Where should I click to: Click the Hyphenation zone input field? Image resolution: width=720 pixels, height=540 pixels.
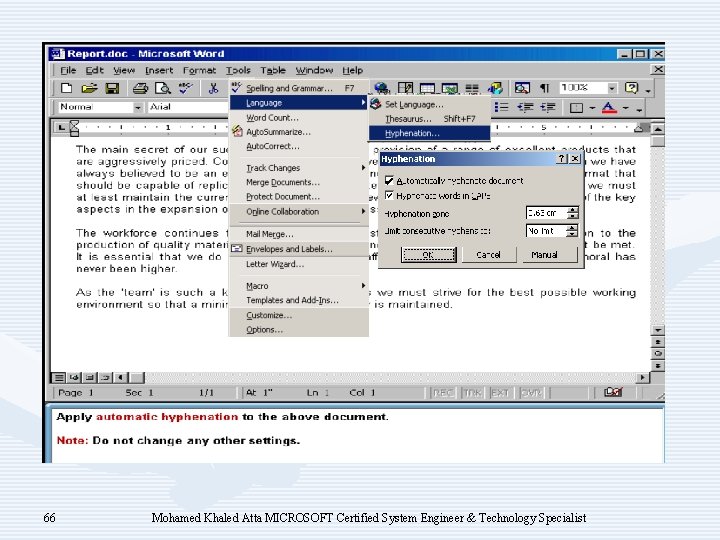(546, 213)
